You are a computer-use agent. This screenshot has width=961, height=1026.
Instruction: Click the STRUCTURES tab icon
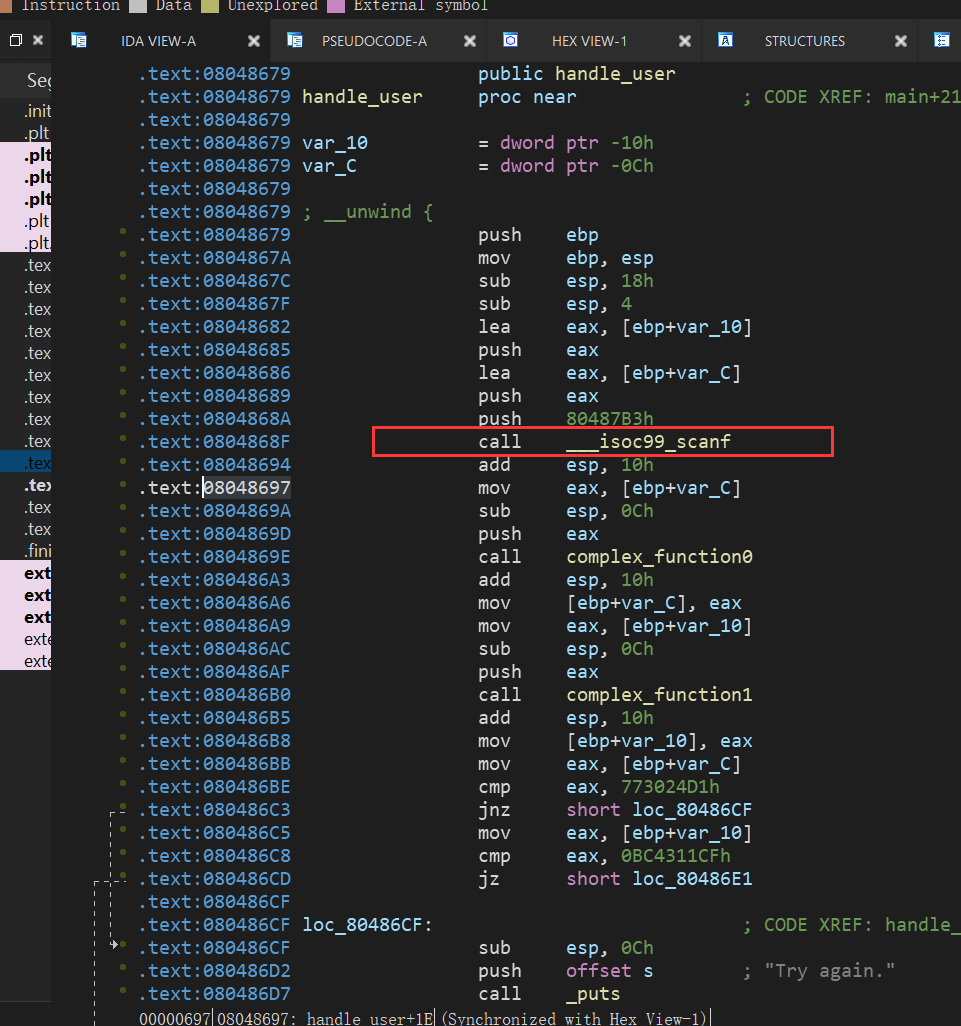725,41
